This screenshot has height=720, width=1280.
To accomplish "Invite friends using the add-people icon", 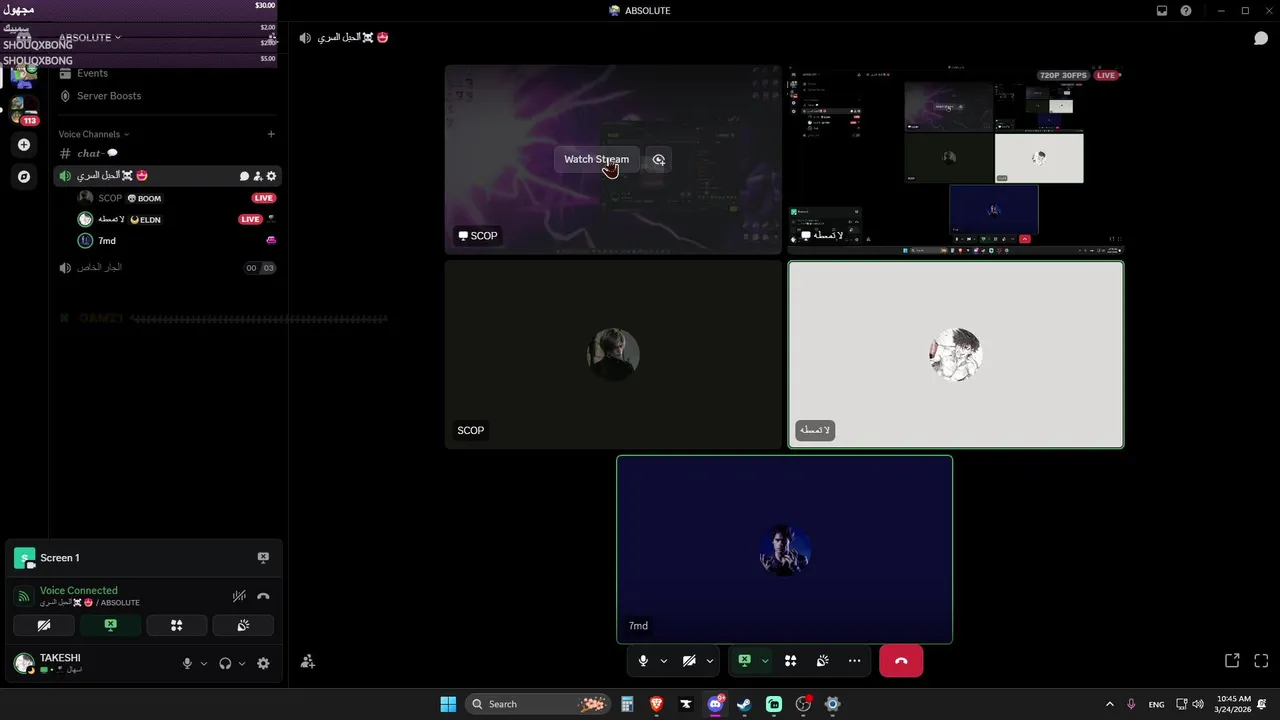I will (308, 661).
